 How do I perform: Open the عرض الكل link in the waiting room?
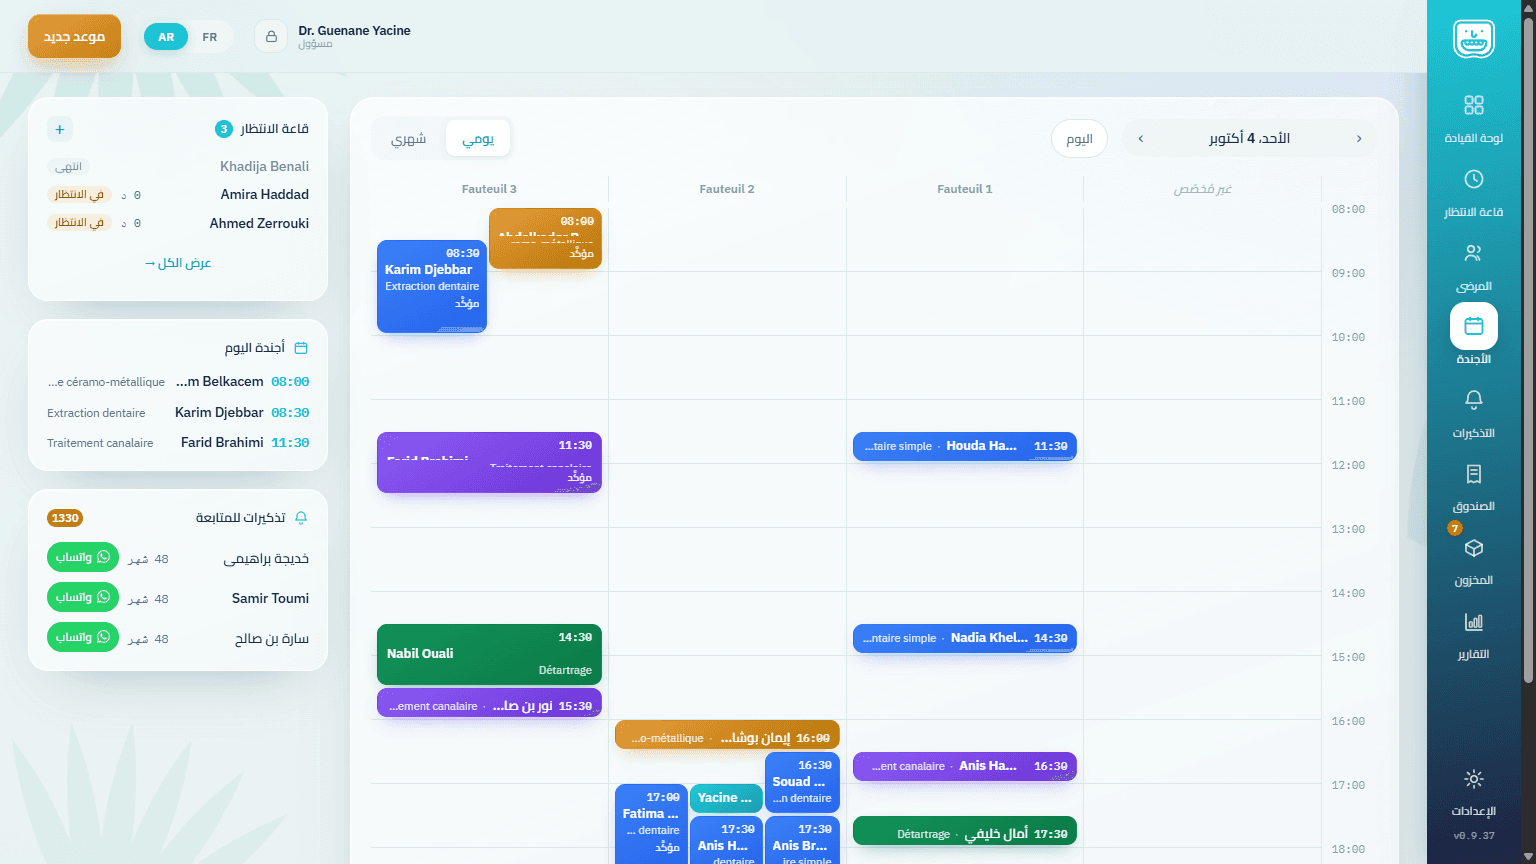pyautogui.click(x=178, y=263)
